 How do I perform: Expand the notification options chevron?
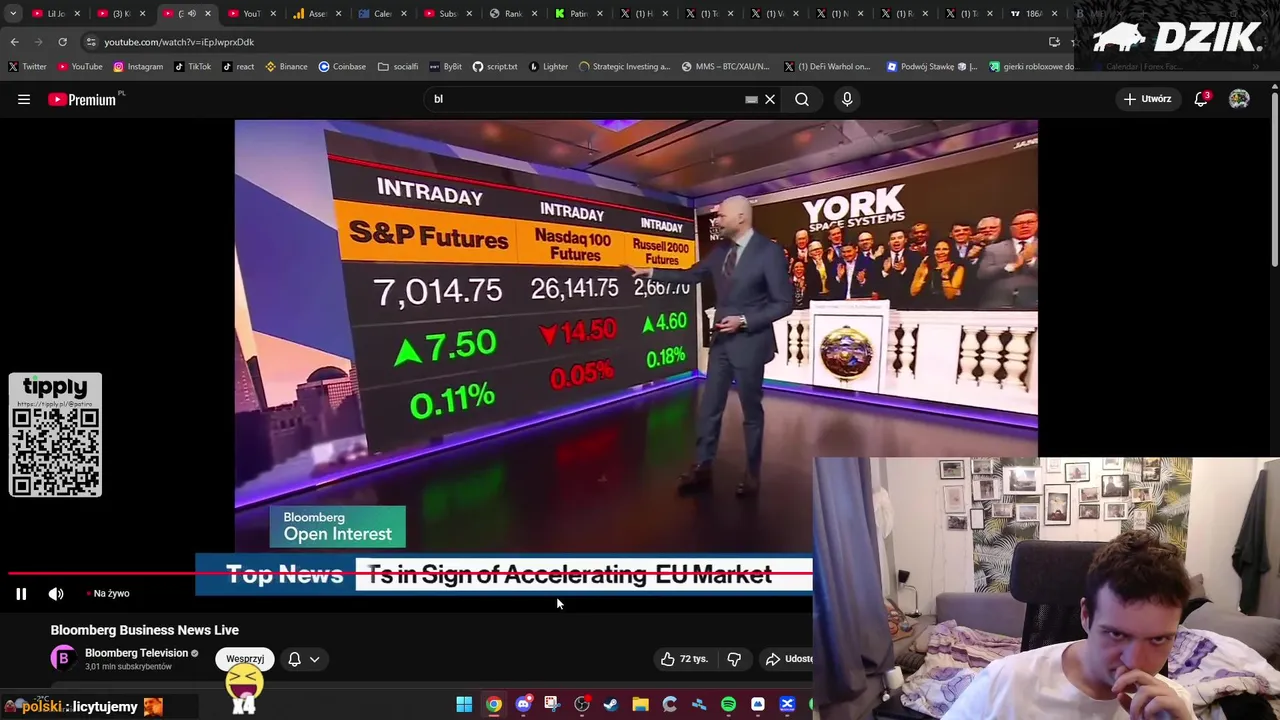(314, 659)
